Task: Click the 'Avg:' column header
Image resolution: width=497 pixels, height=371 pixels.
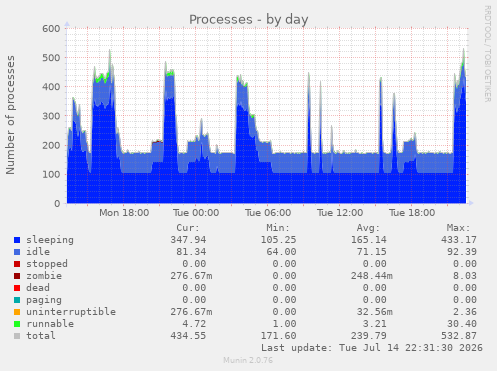Action: pyautogui.click(x=368, y=228)
